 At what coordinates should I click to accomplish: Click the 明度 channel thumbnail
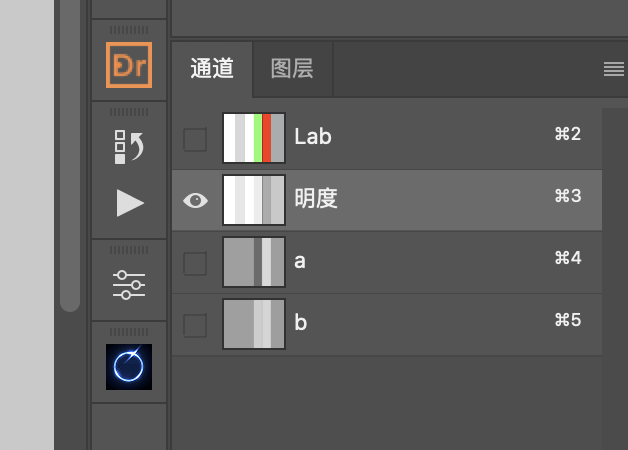point(254,200)
